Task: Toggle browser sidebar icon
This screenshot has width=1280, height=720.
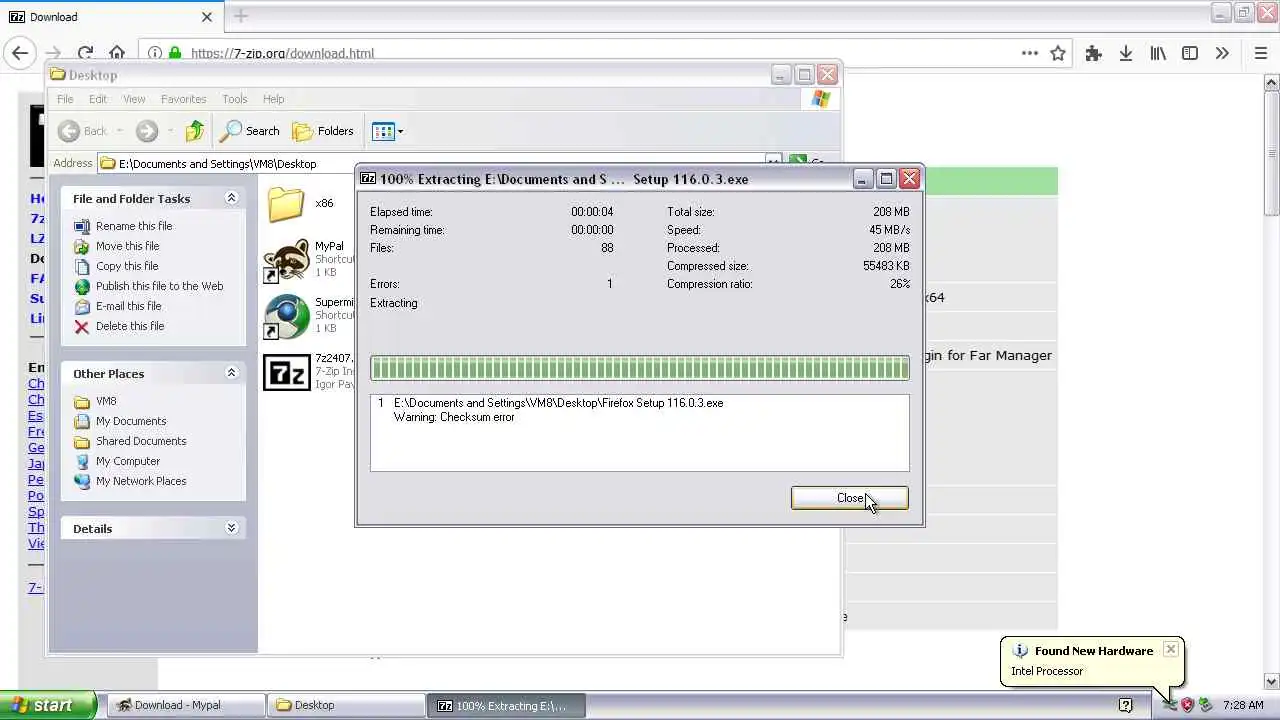Action: [1190, 53]
